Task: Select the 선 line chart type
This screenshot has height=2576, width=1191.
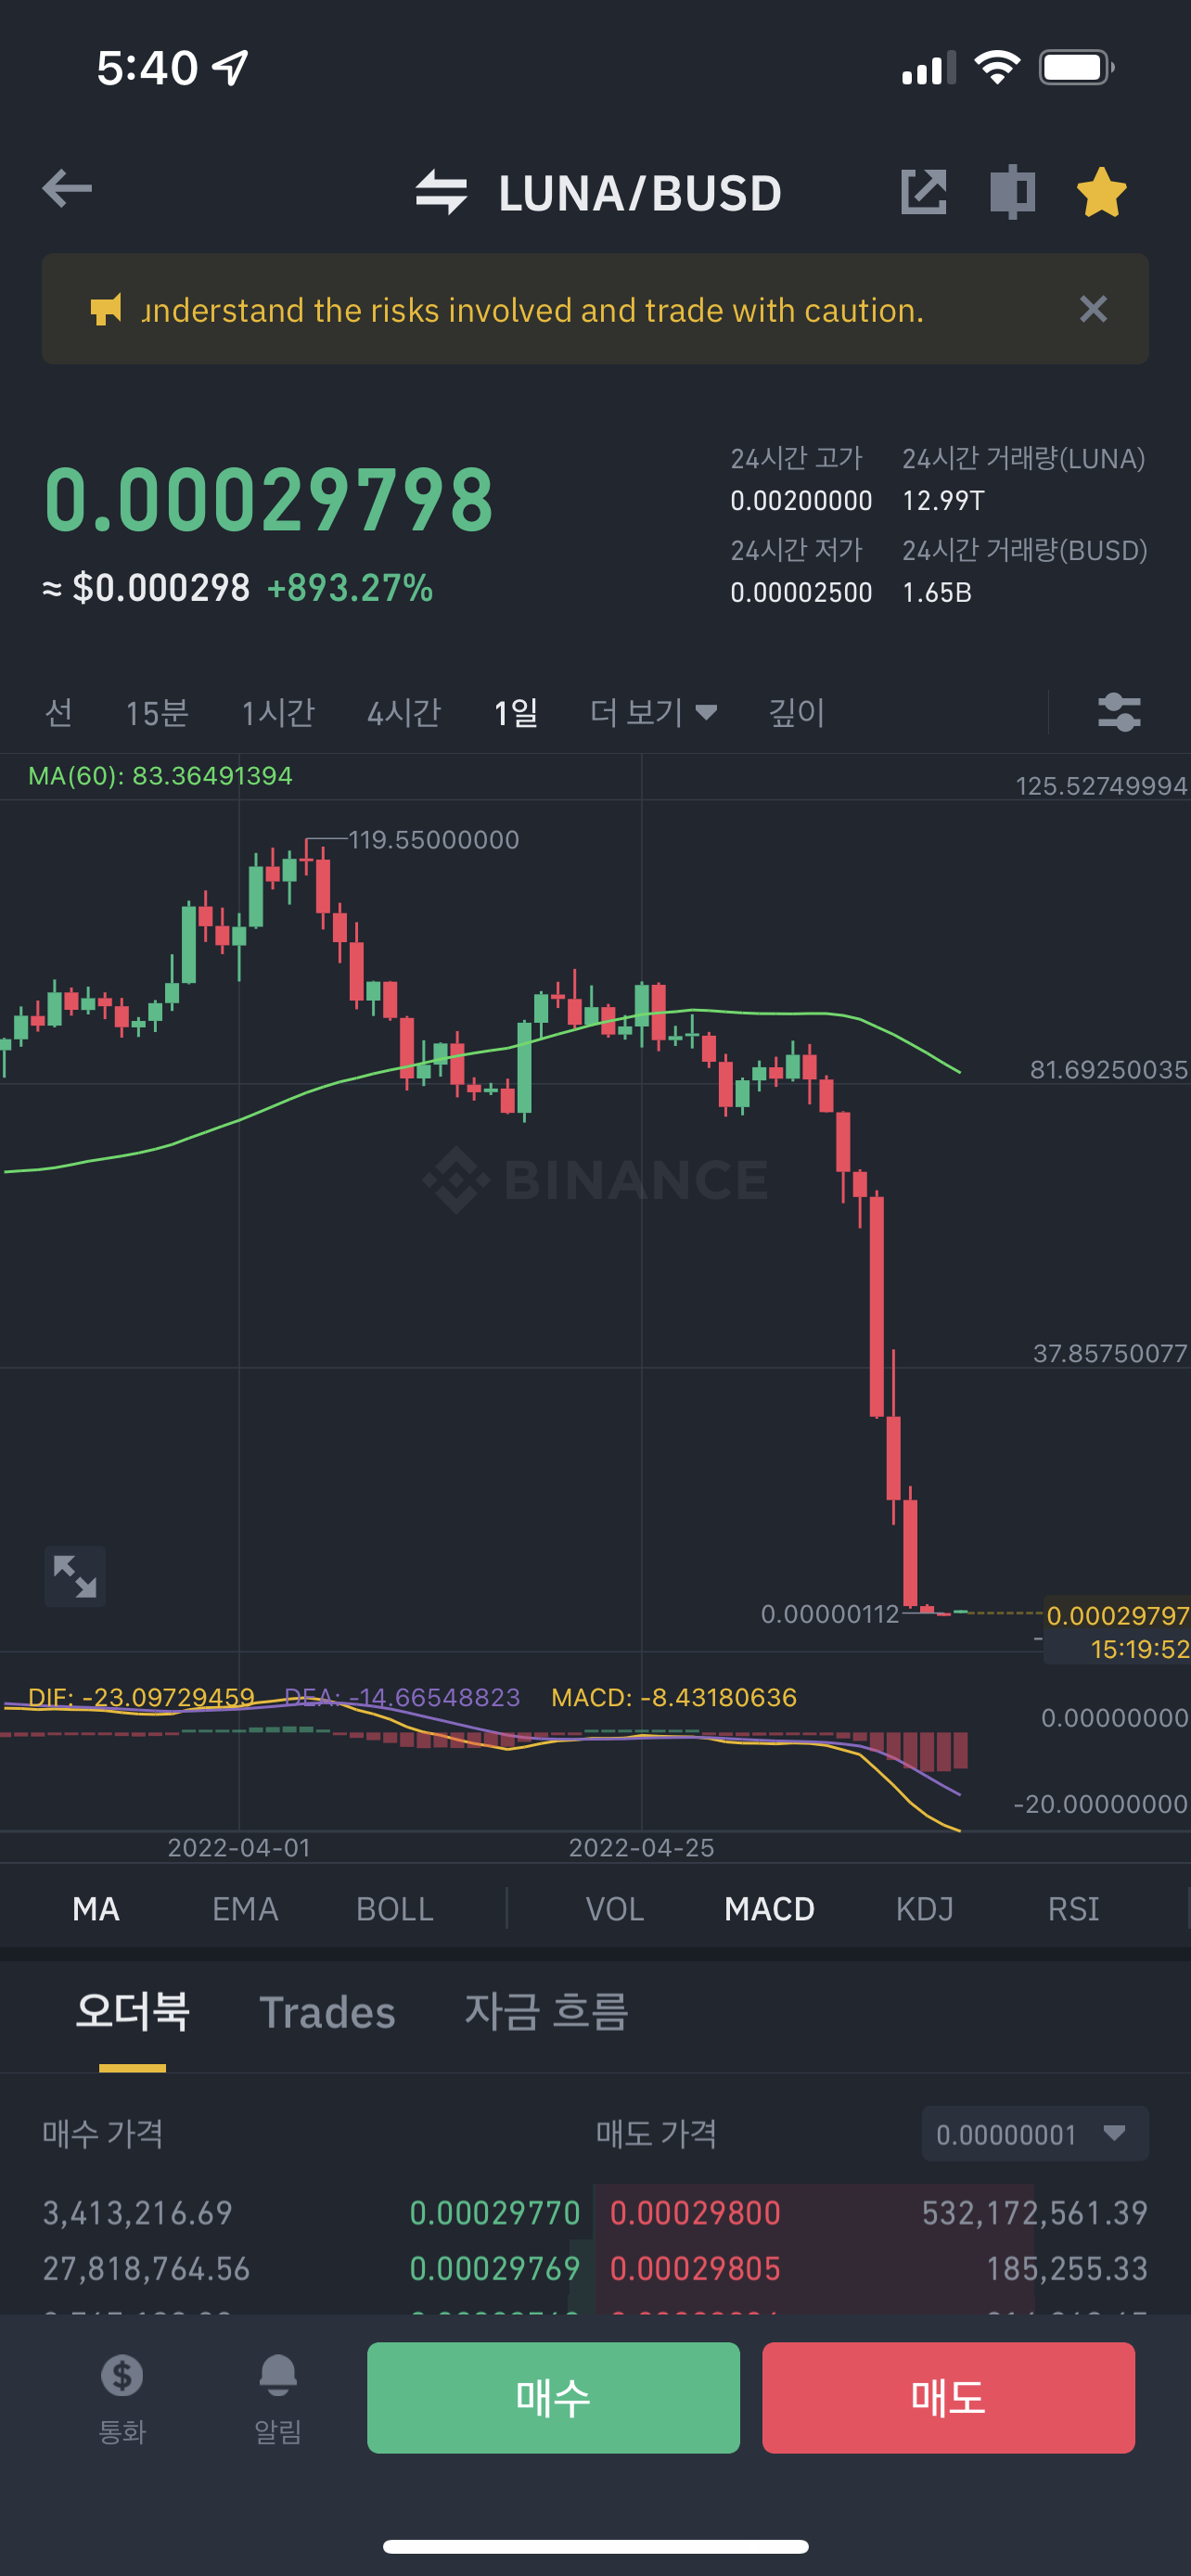Action: pos(59,712)
